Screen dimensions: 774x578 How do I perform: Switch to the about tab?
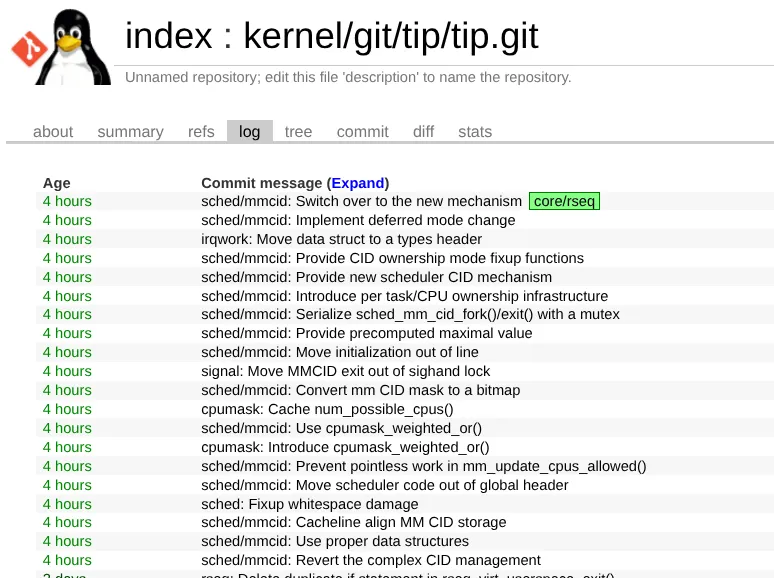(53, 132)
